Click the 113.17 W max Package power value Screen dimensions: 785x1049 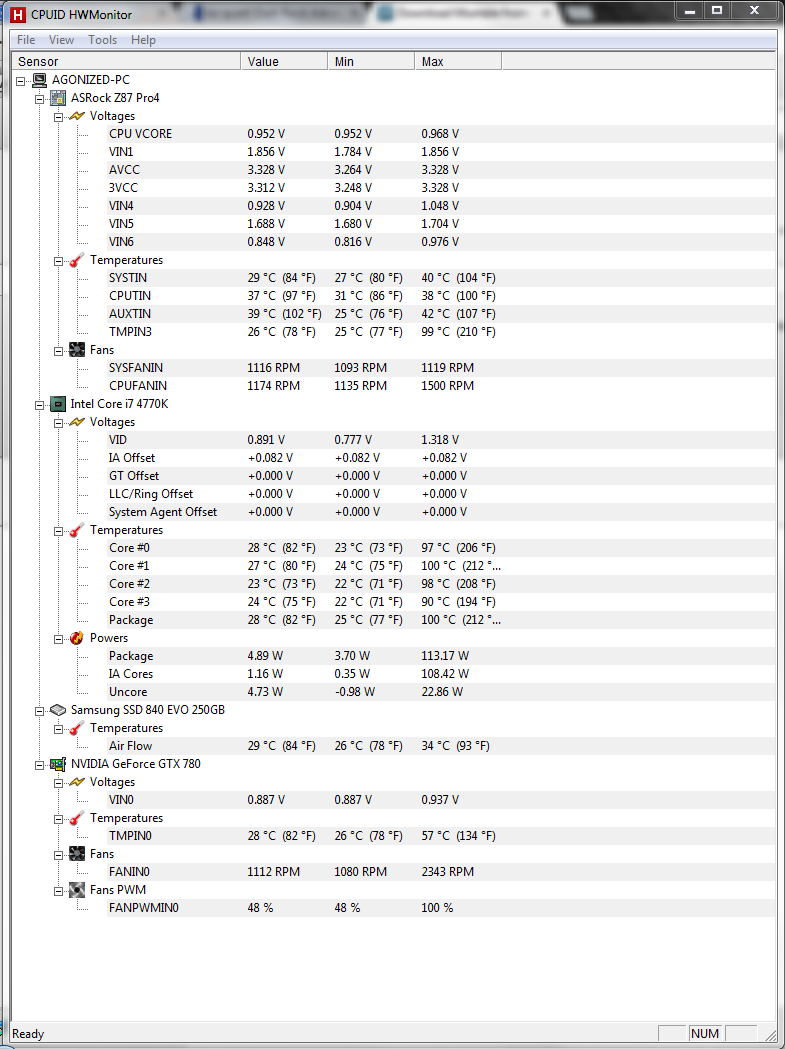click(445, 656)
